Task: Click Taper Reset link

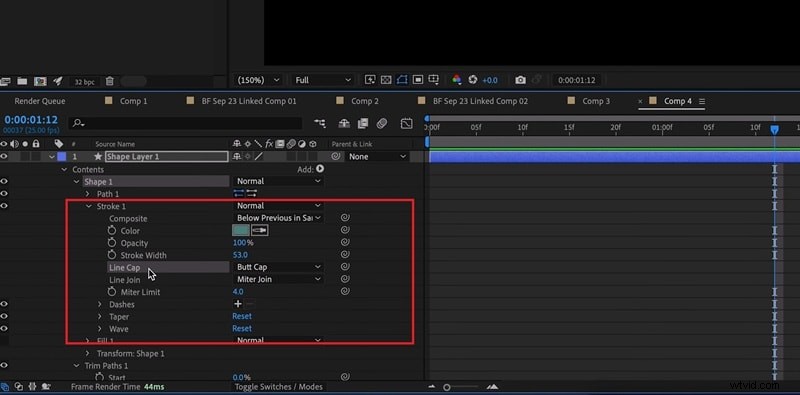Action: pos(242,316)
